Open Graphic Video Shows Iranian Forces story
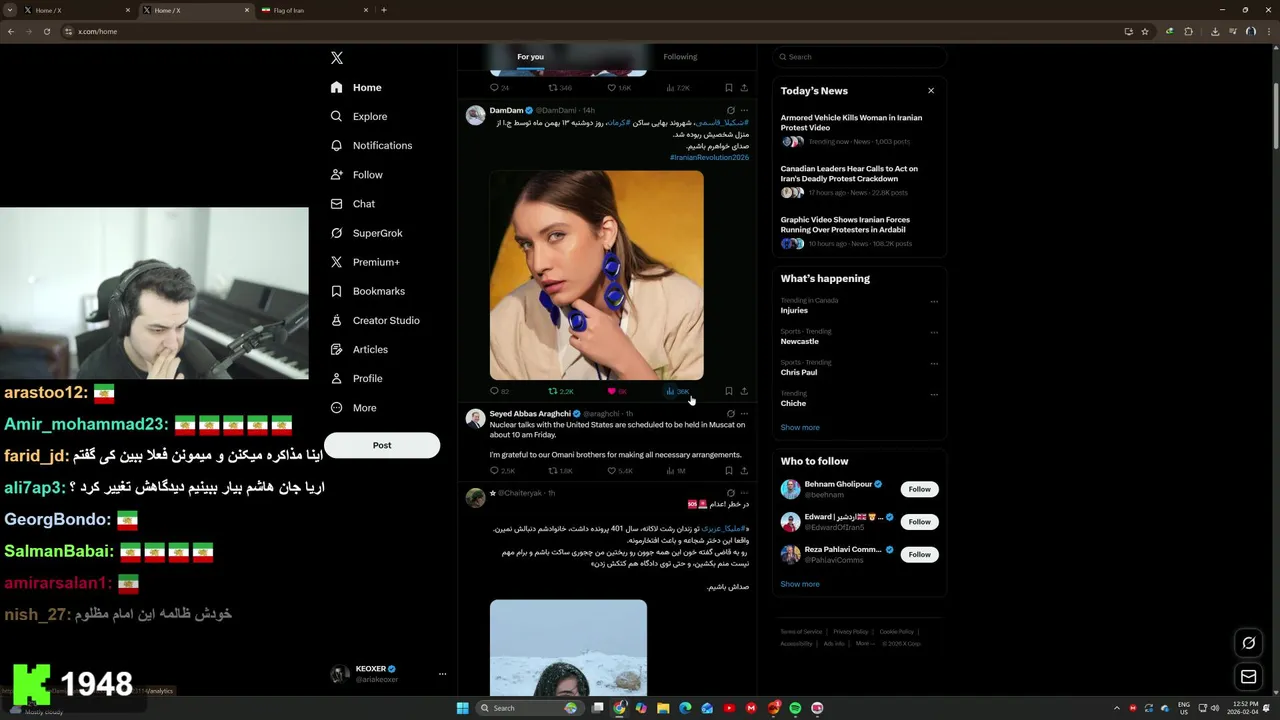 coord(858,231)
